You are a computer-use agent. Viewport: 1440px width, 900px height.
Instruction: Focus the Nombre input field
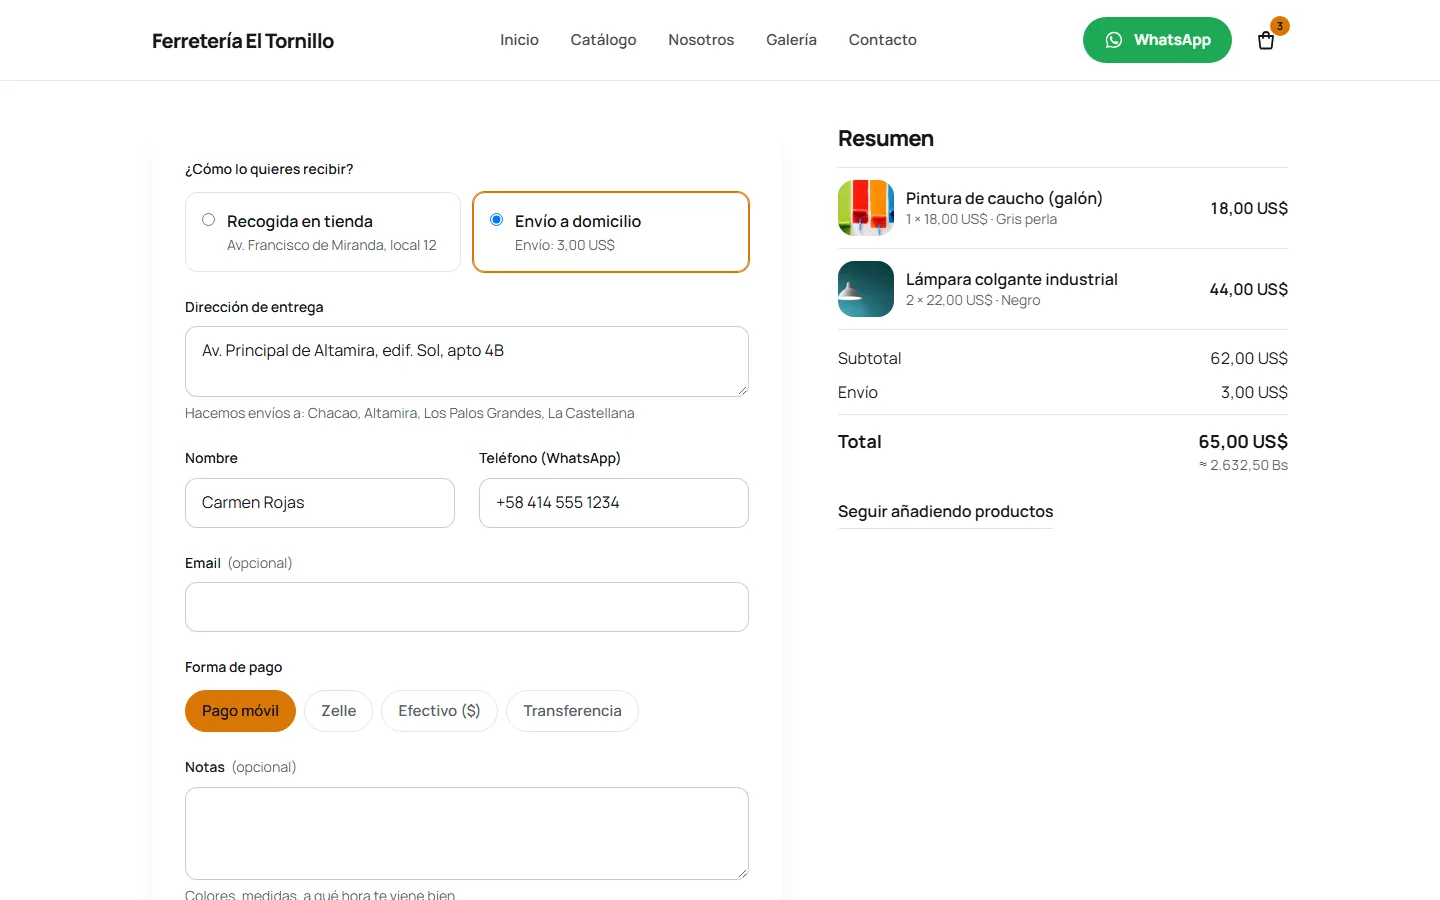[x=320, y=503]
